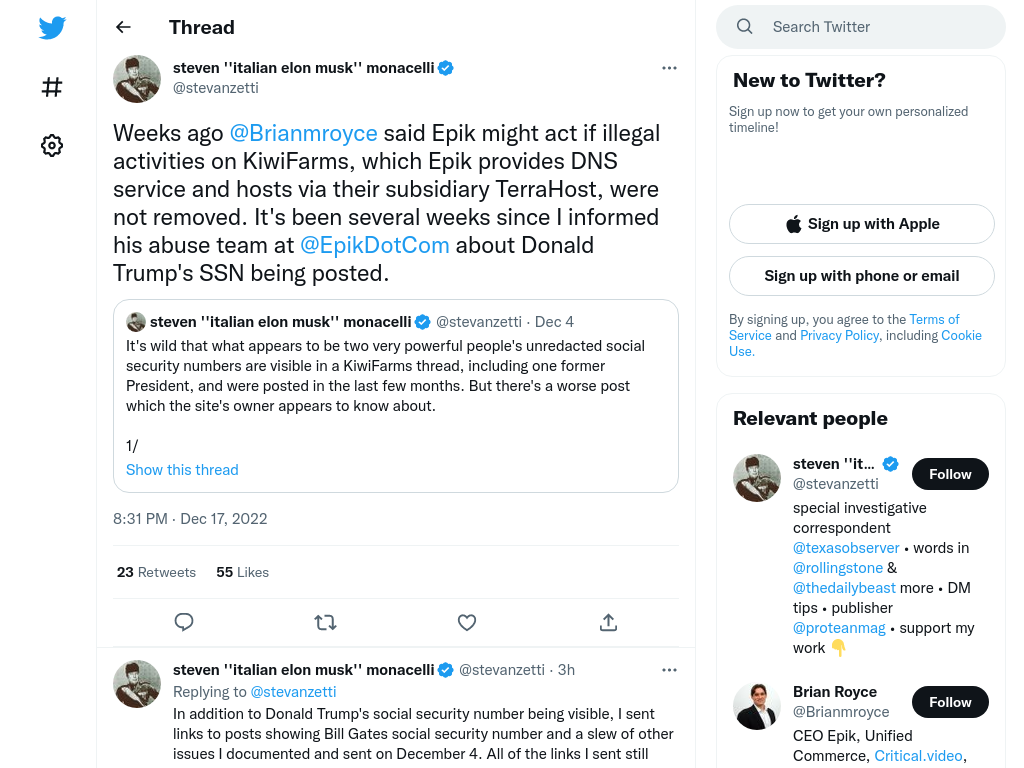The width and height of the screenshot is (1024, 768).
Task: Sign up with phone or email
Action: coord(861,276)
